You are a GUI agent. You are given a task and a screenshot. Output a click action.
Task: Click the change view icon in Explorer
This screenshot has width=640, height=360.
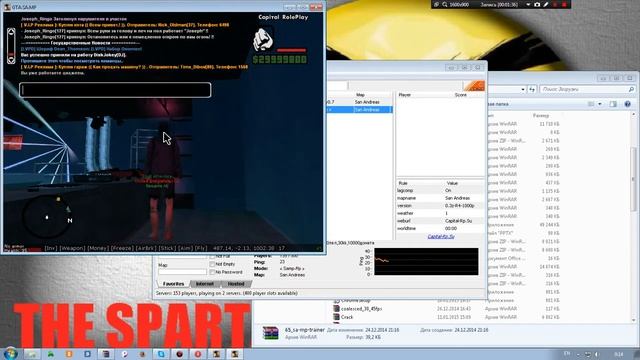click(591, 104)
